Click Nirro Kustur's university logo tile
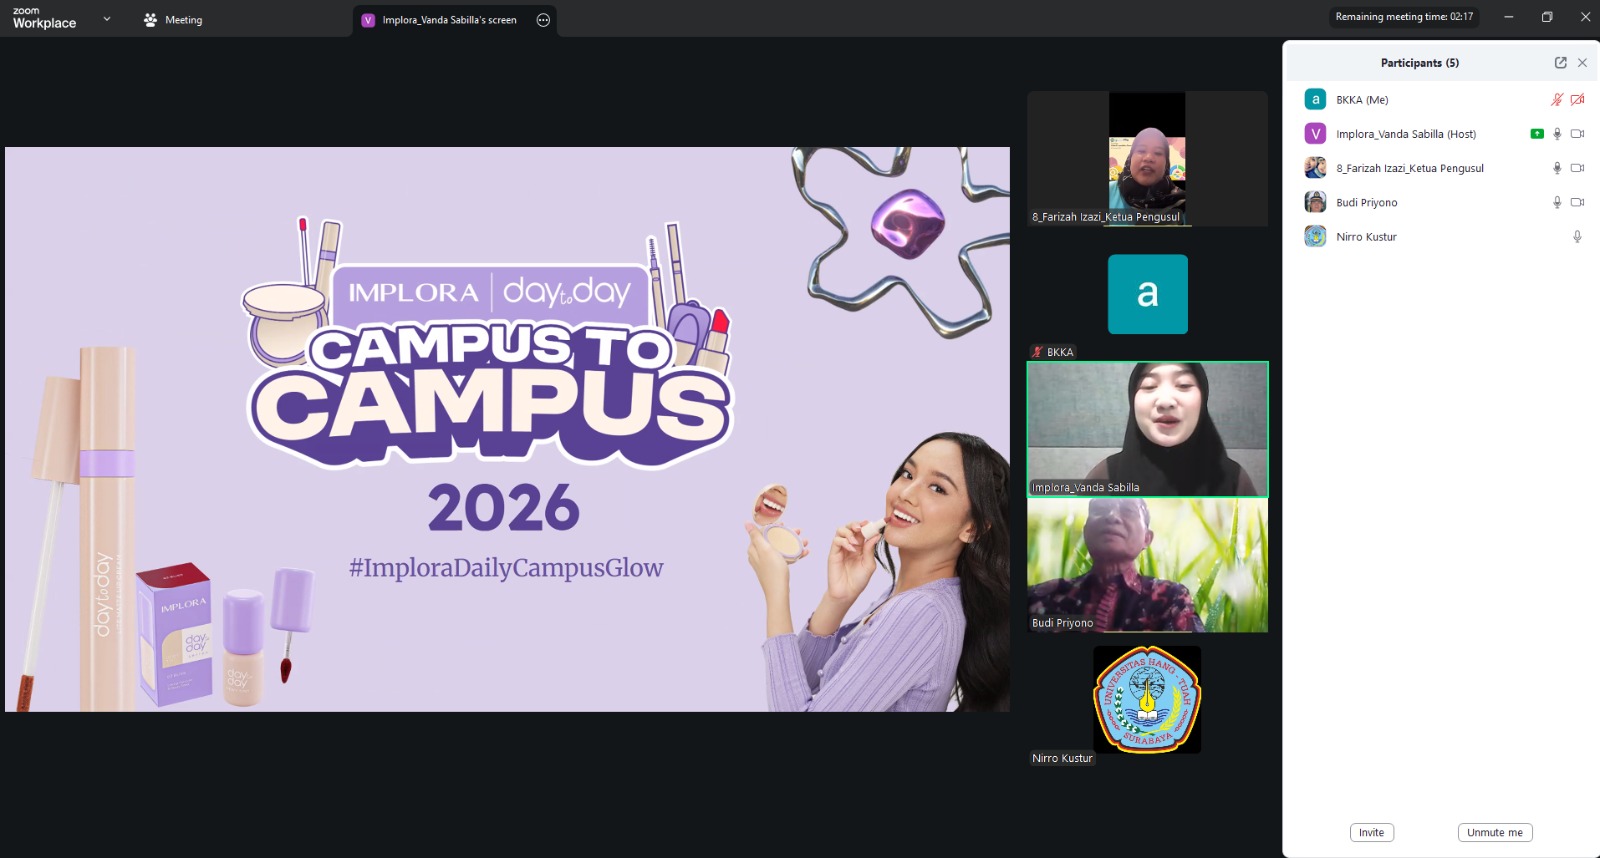The height and width of the screenshot is (858, 1600). pyautogui.click(x=1147, y=699)
